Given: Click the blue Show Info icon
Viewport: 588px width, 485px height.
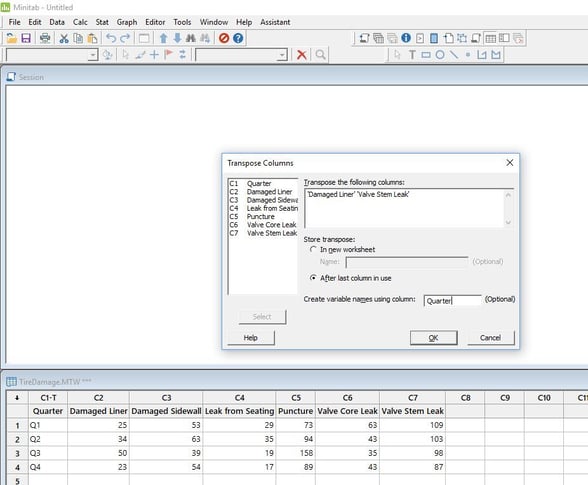Looking at the screenshot, I should coord(406,38).
